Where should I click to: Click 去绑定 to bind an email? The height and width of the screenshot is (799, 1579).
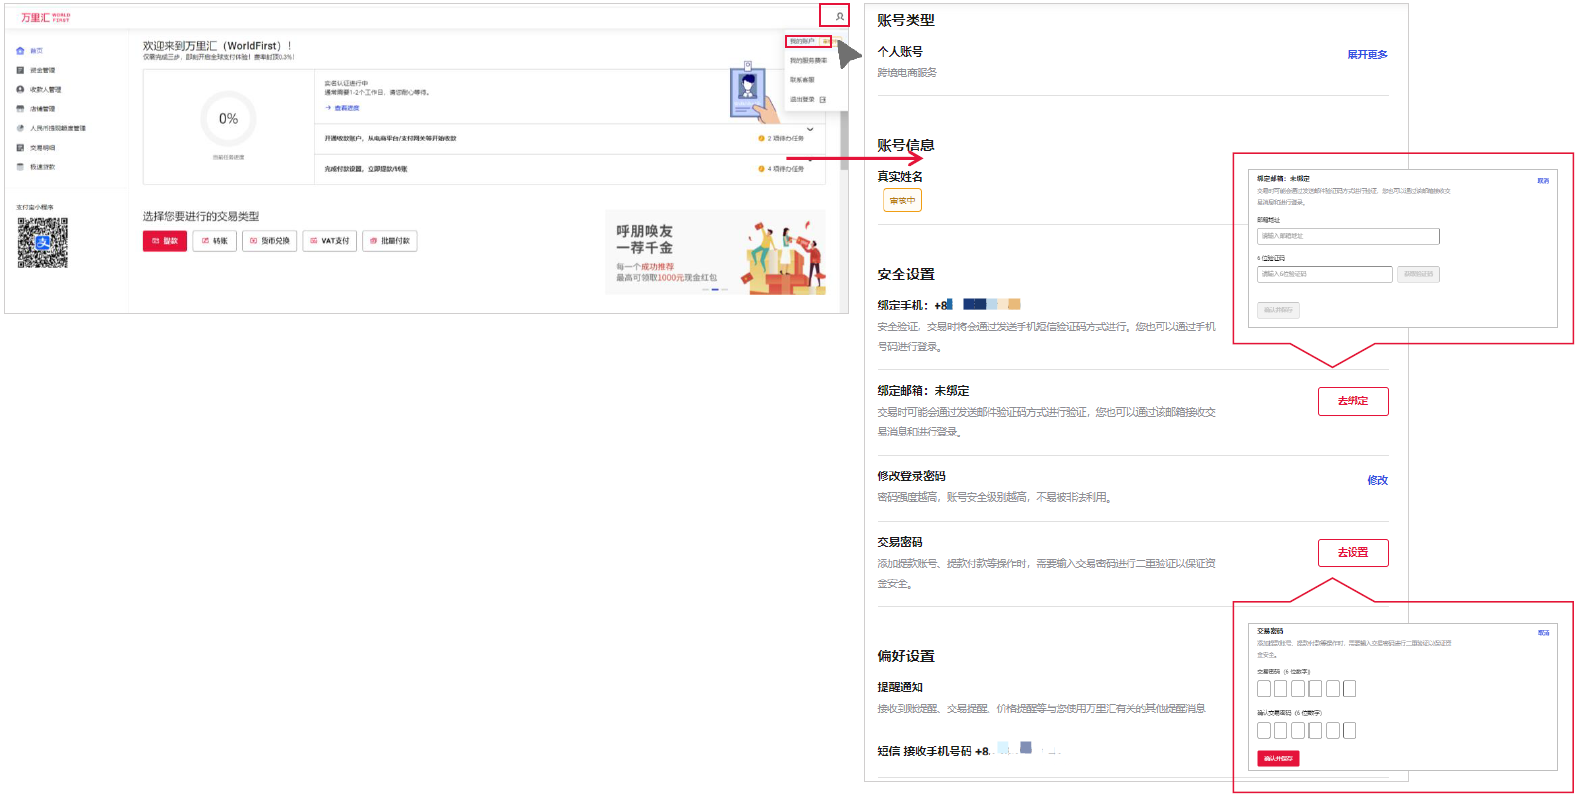click(1353, 401)
